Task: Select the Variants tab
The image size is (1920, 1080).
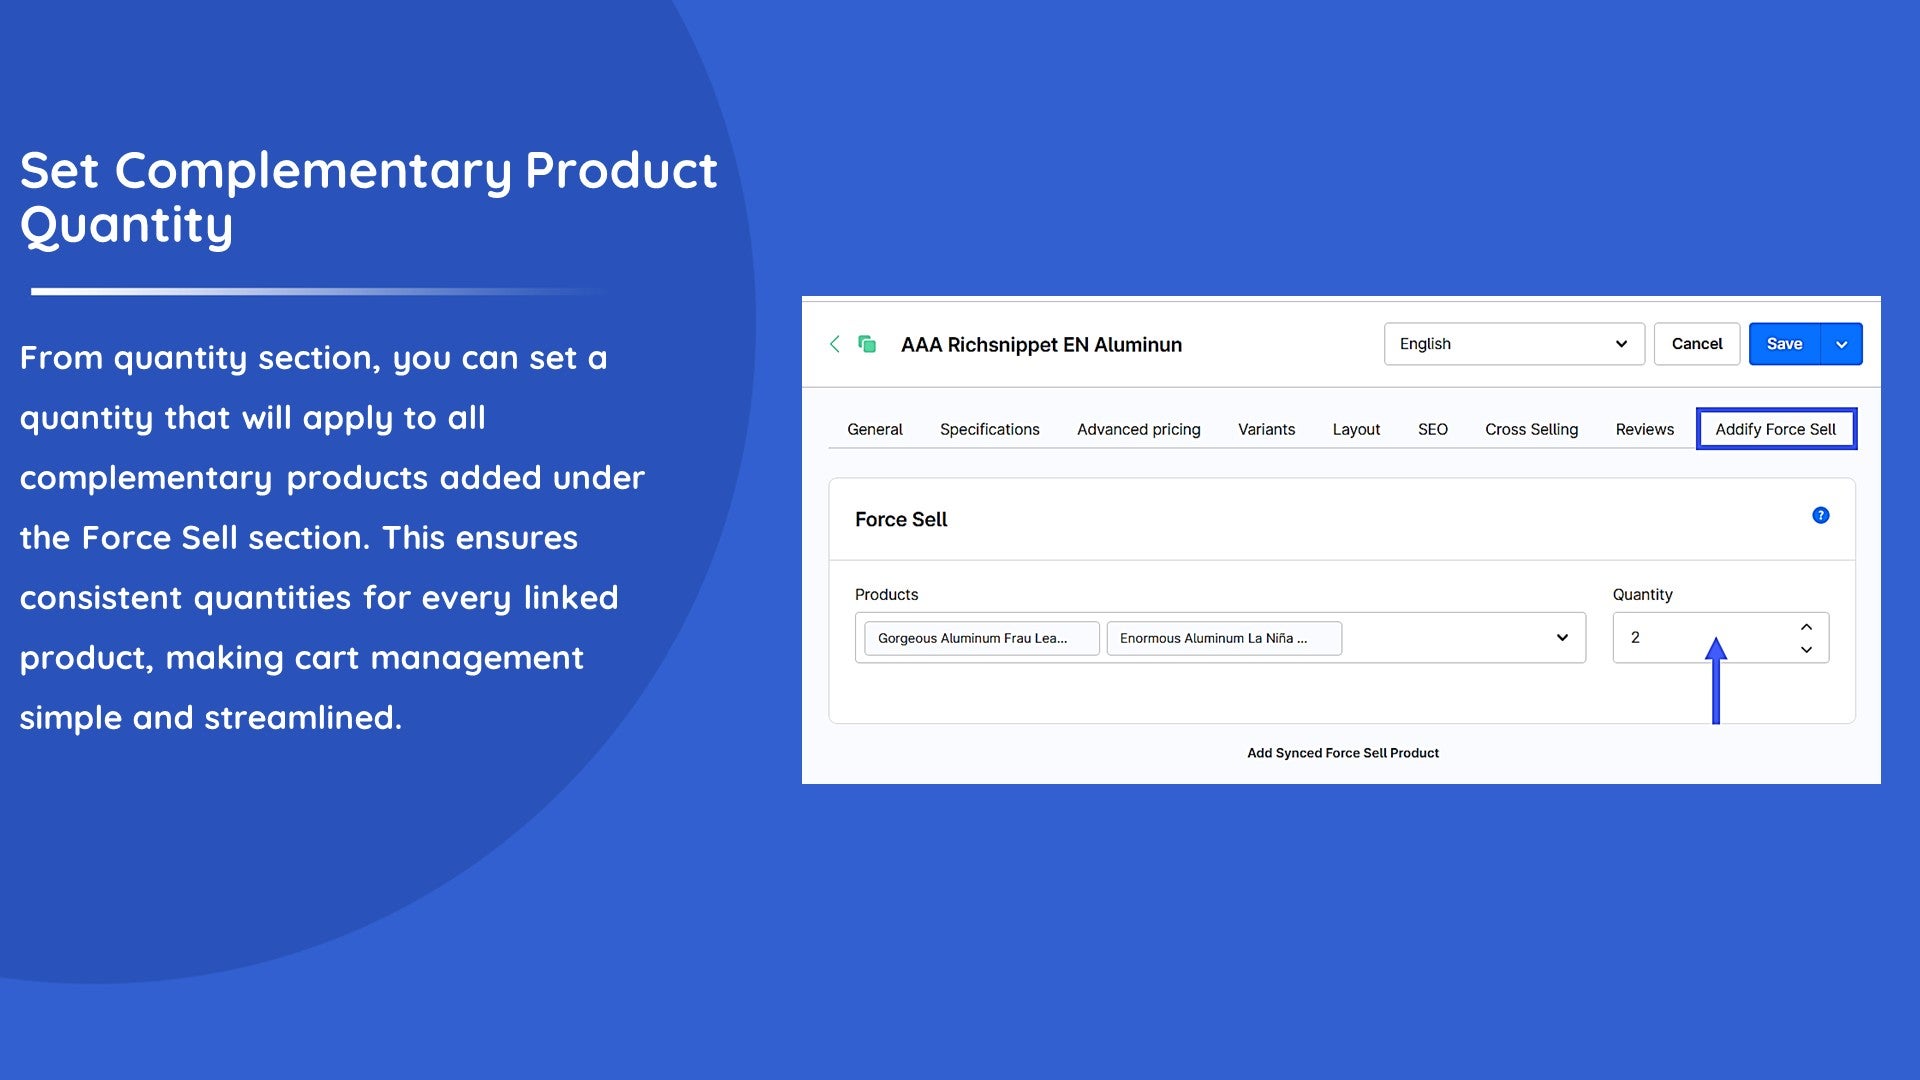Action: pos(1266,429)
